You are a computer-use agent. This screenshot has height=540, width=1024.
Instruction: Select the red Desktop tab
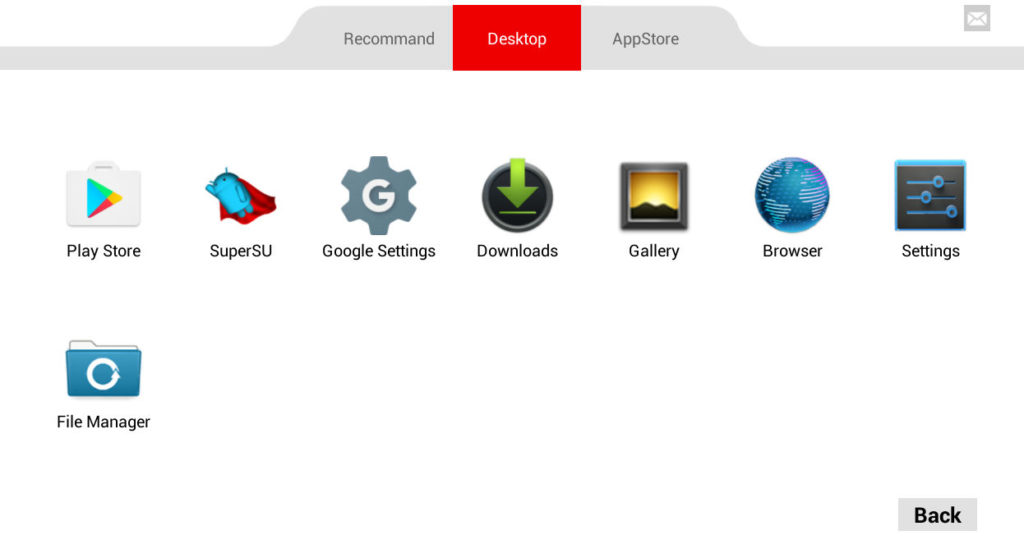[x=517, y=38]
